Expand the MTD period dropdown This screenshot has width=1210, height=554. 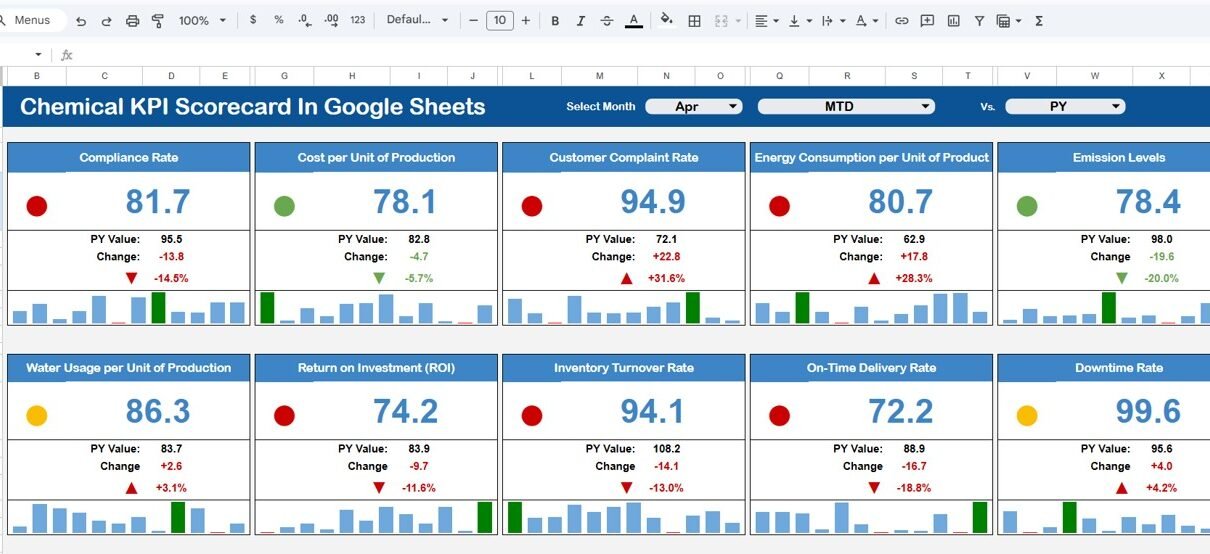tap(845, 106)
